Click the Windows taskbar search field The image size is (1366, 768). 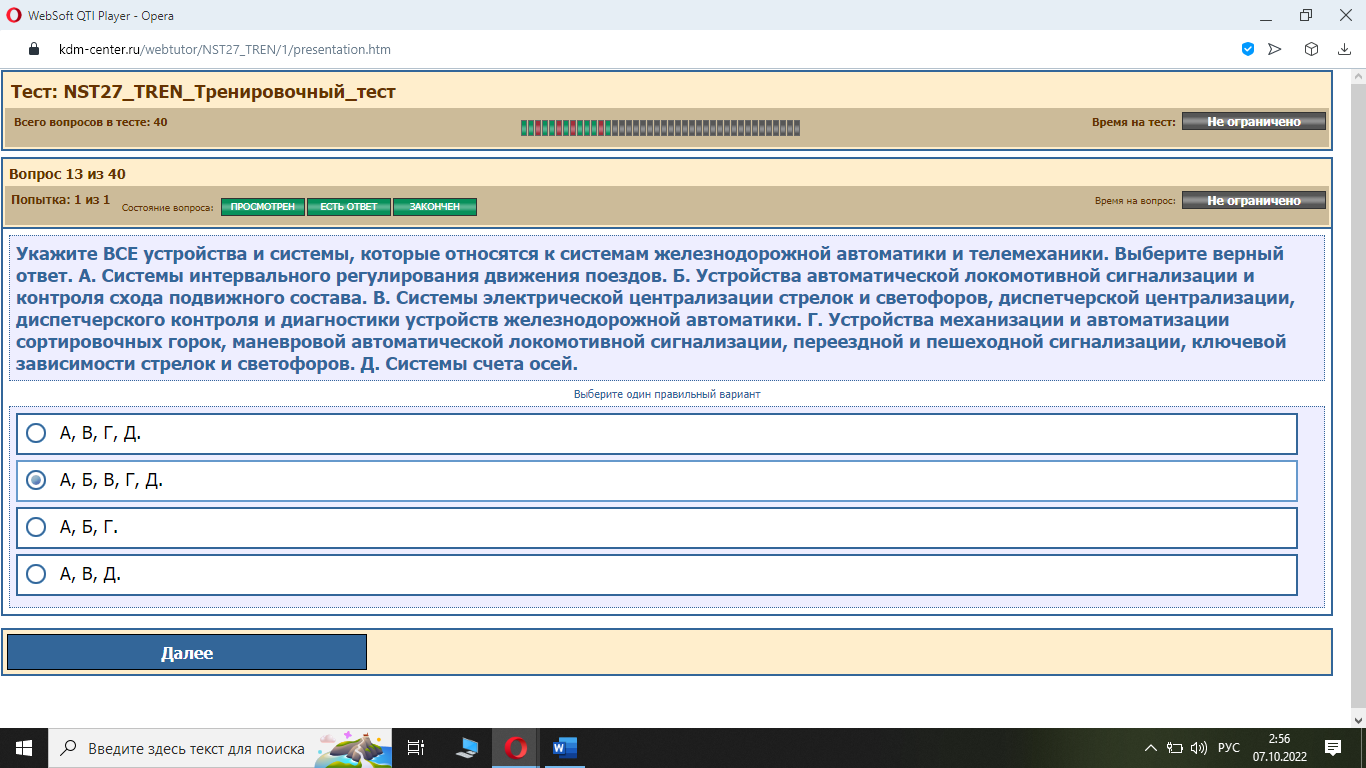[218, 748]
